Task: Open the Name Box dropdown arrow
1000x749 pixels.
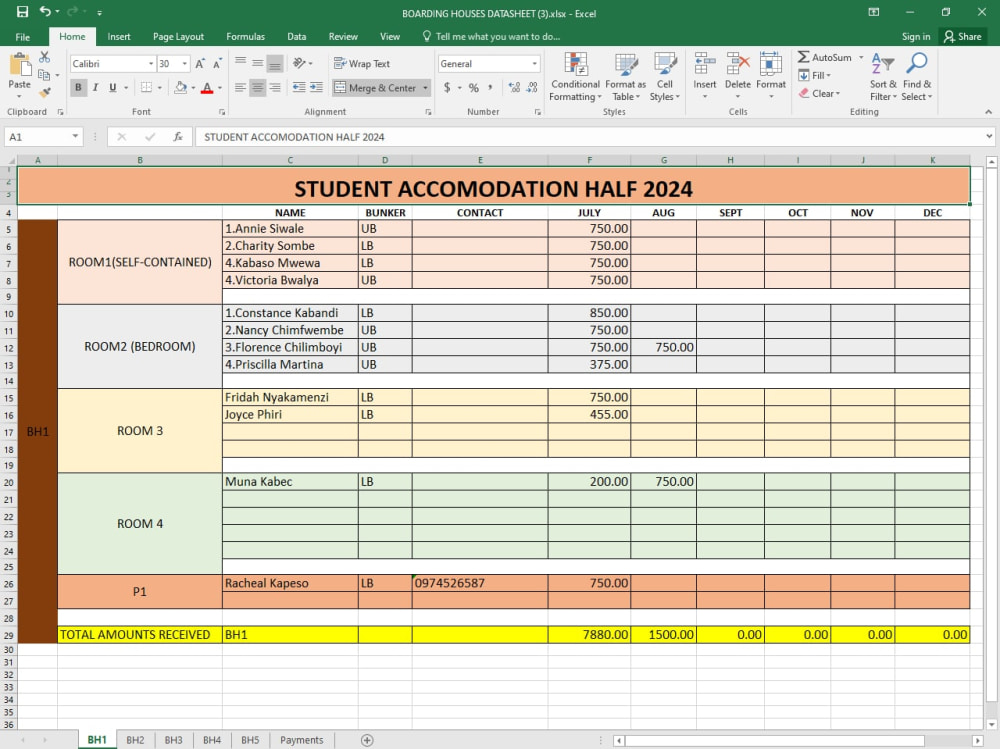Action: tap(75, 137)
